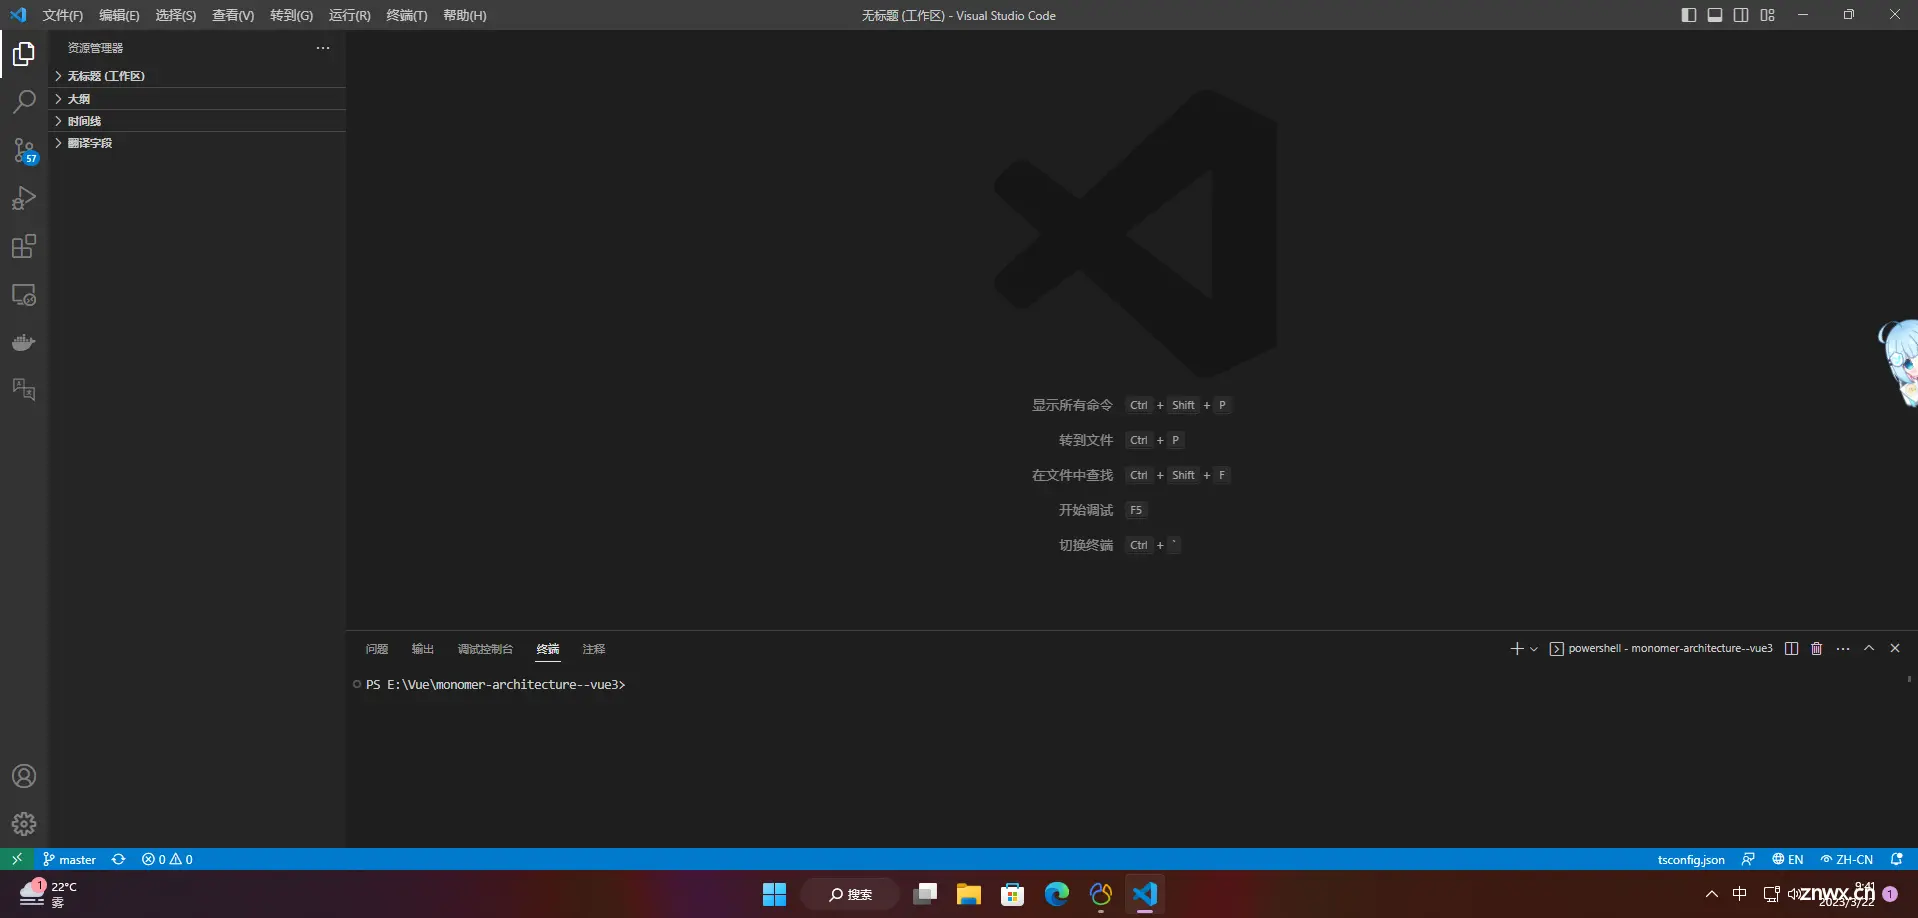Click the synchronize changes icon

[x=118, y=859]
